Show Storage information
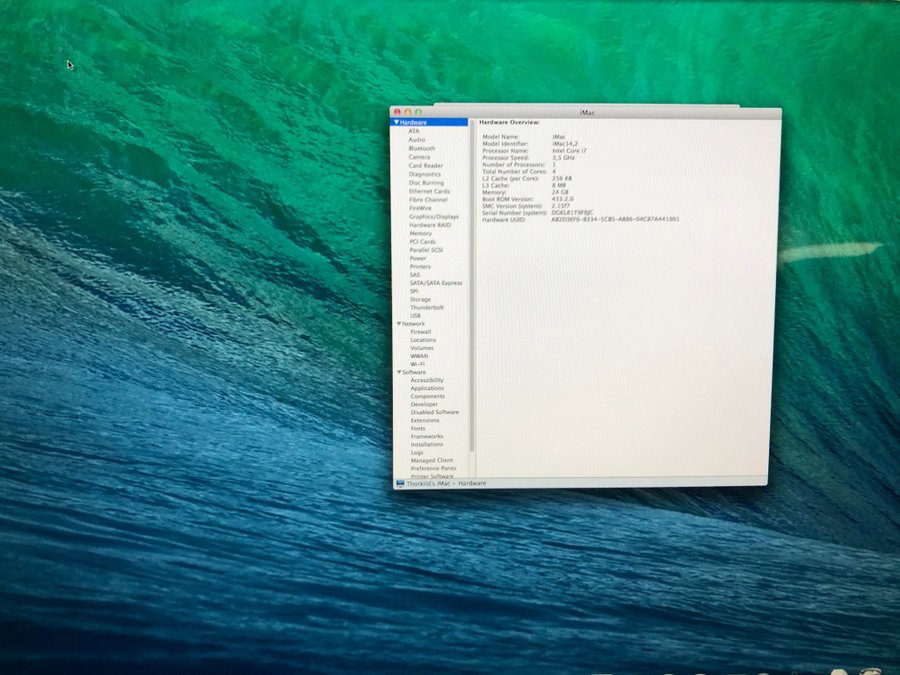 tap(420, 299)
